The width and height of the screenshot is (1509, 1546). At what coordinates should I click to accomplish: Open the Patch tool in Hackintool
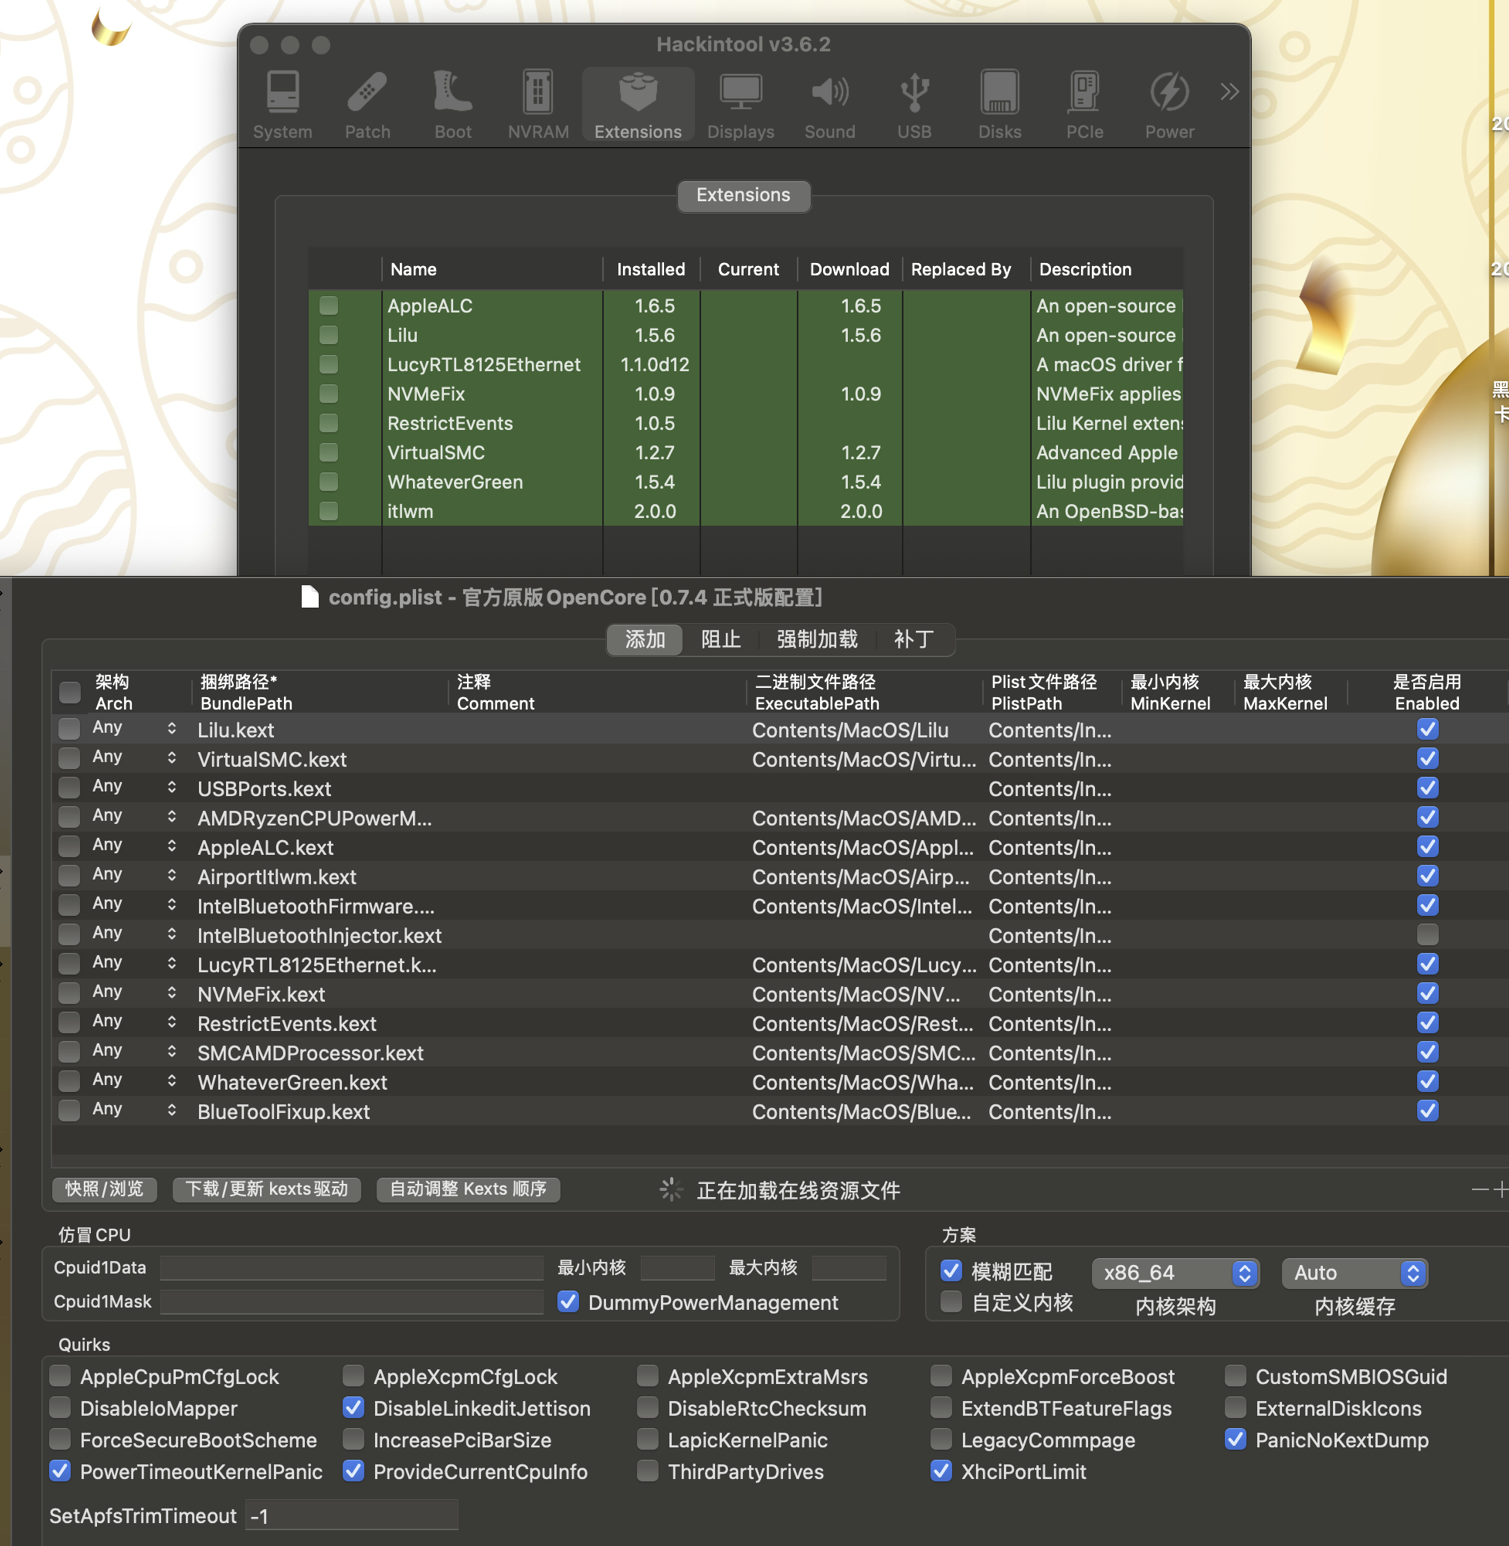(x=367, y=105)
